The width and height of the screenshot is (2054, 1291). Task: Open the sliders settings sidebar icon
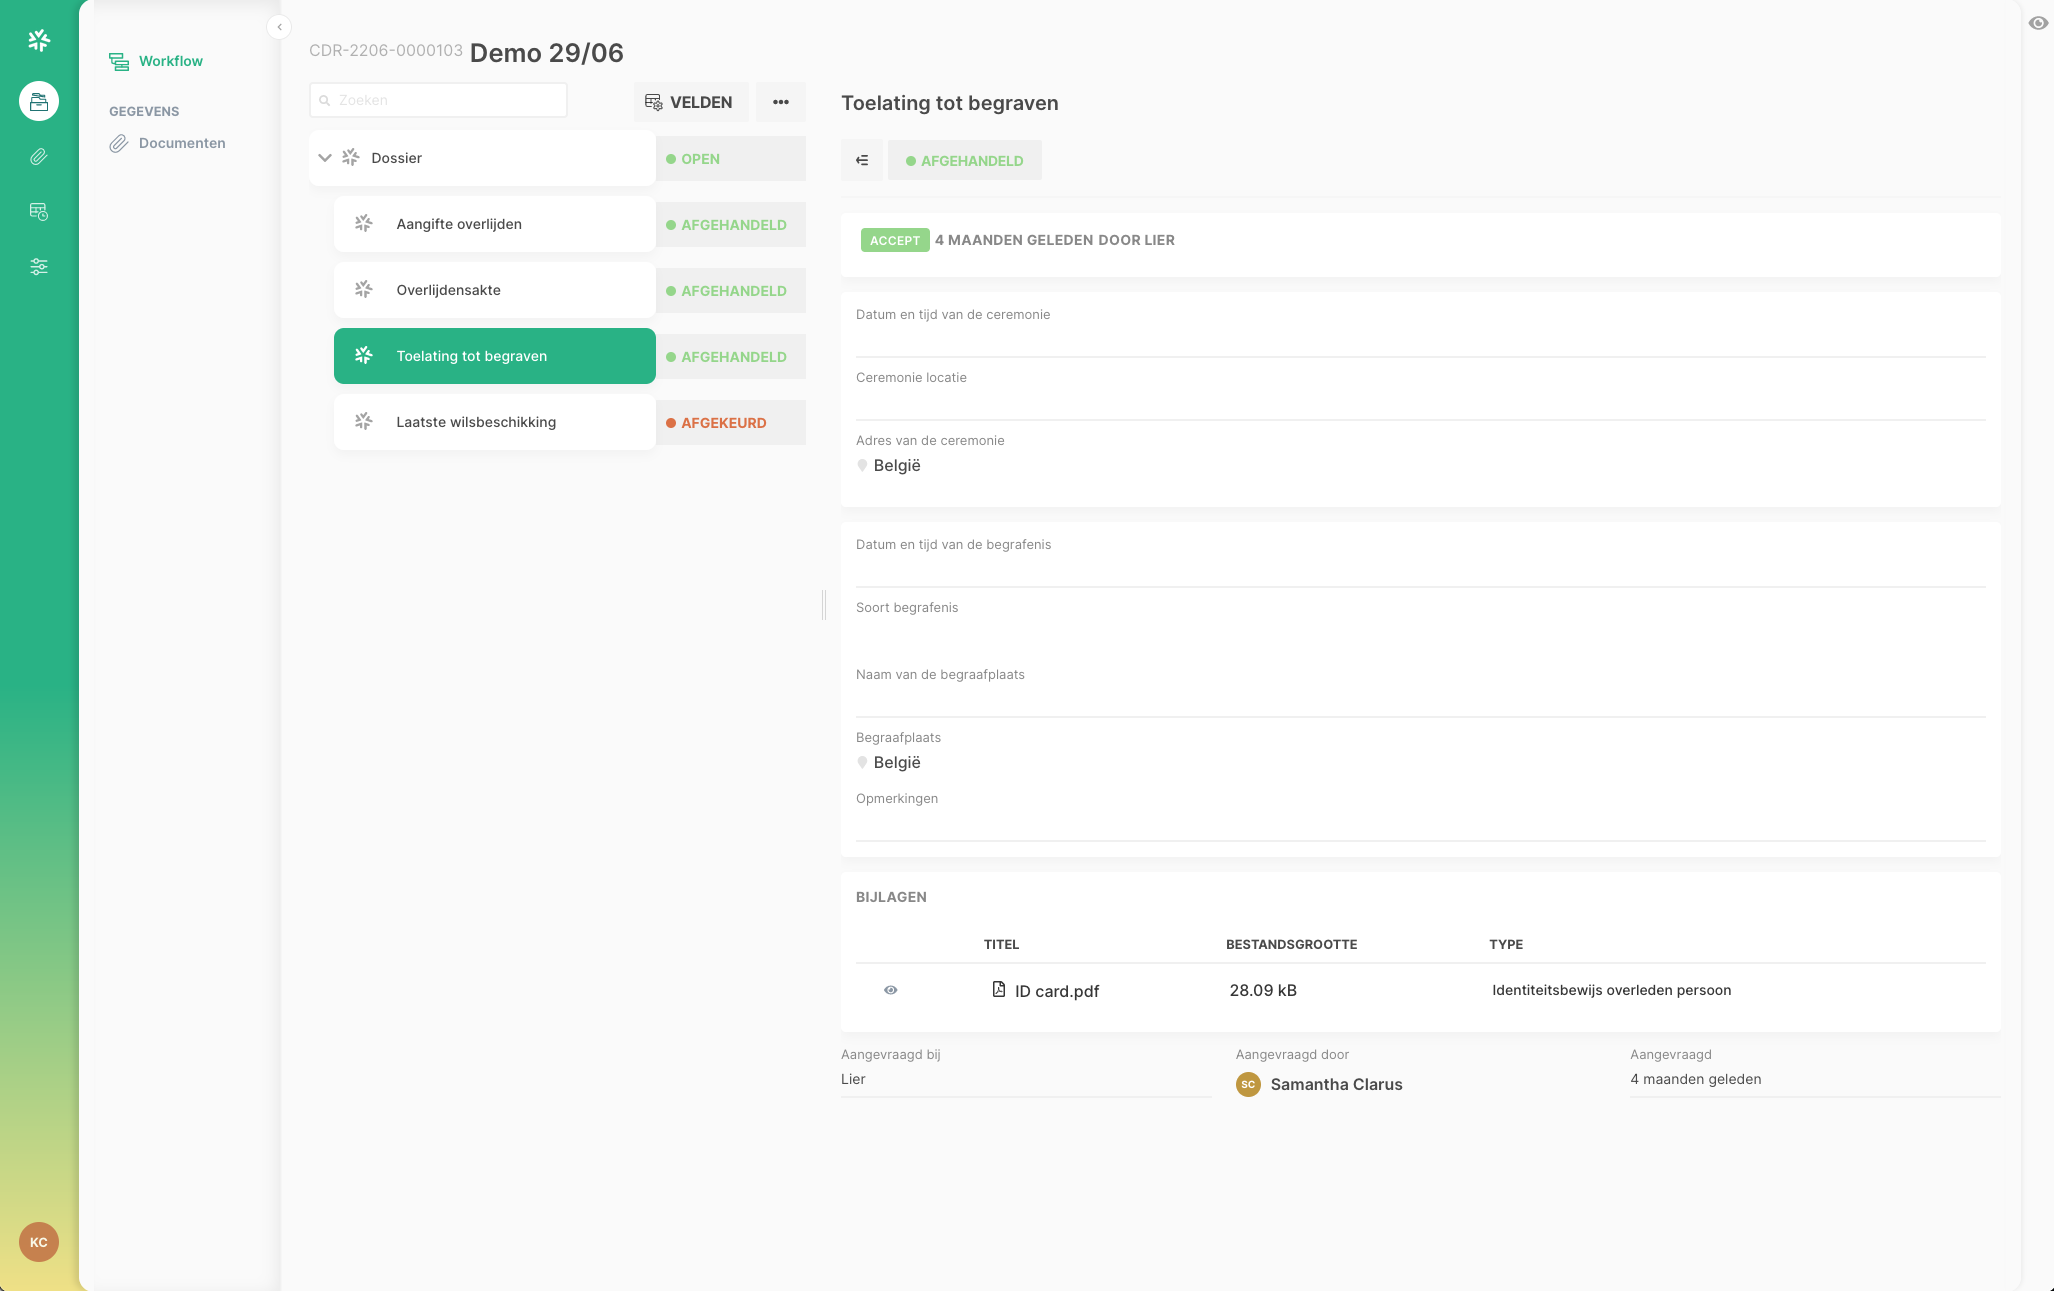[39, 267]
